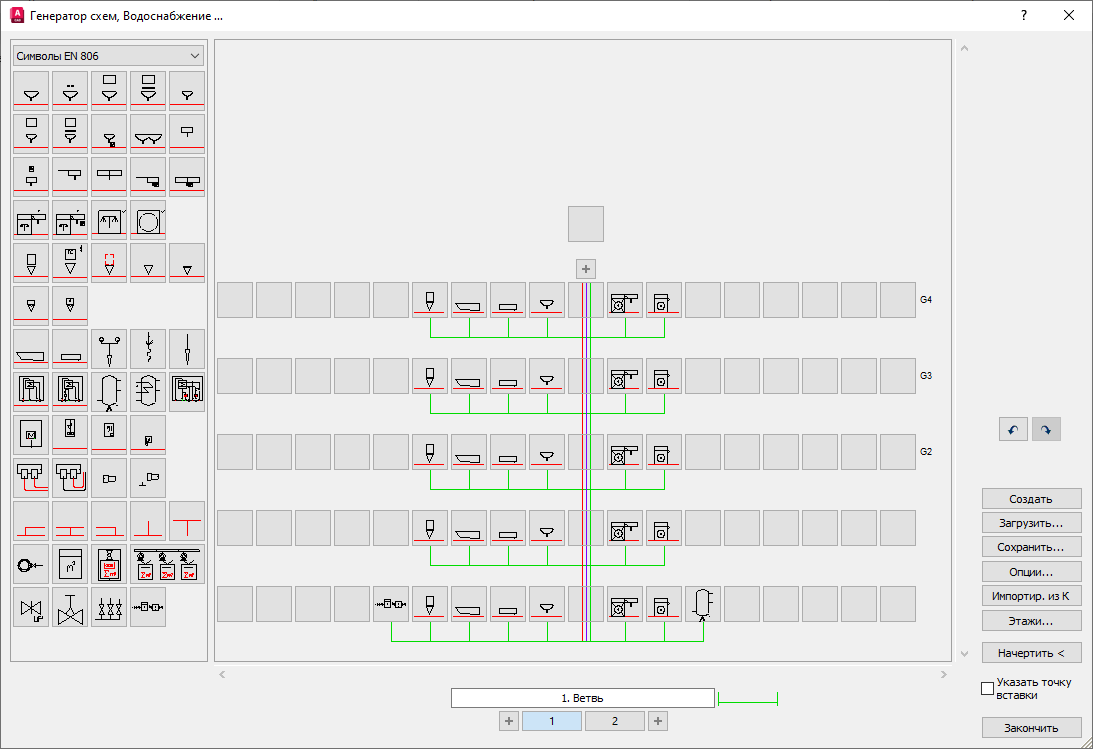Choose the red upright T connector symbol
This screenshot has width=1093, height=749.
click(187, 521)
